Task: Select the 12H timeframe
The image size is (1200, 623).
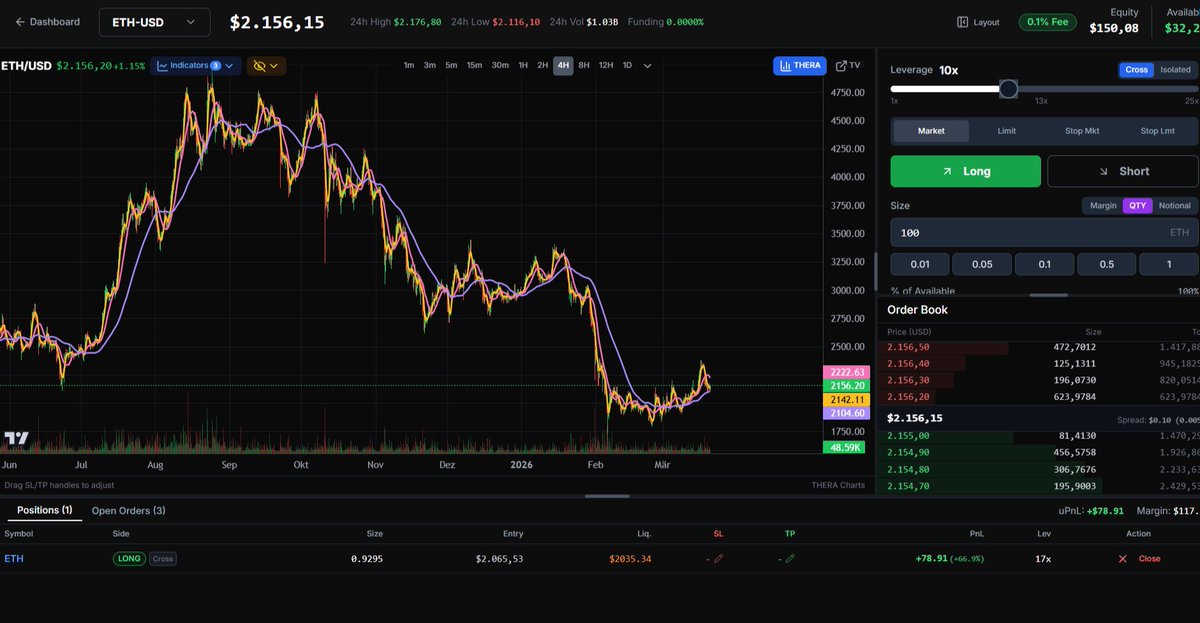Action: [x=606, y=66]
